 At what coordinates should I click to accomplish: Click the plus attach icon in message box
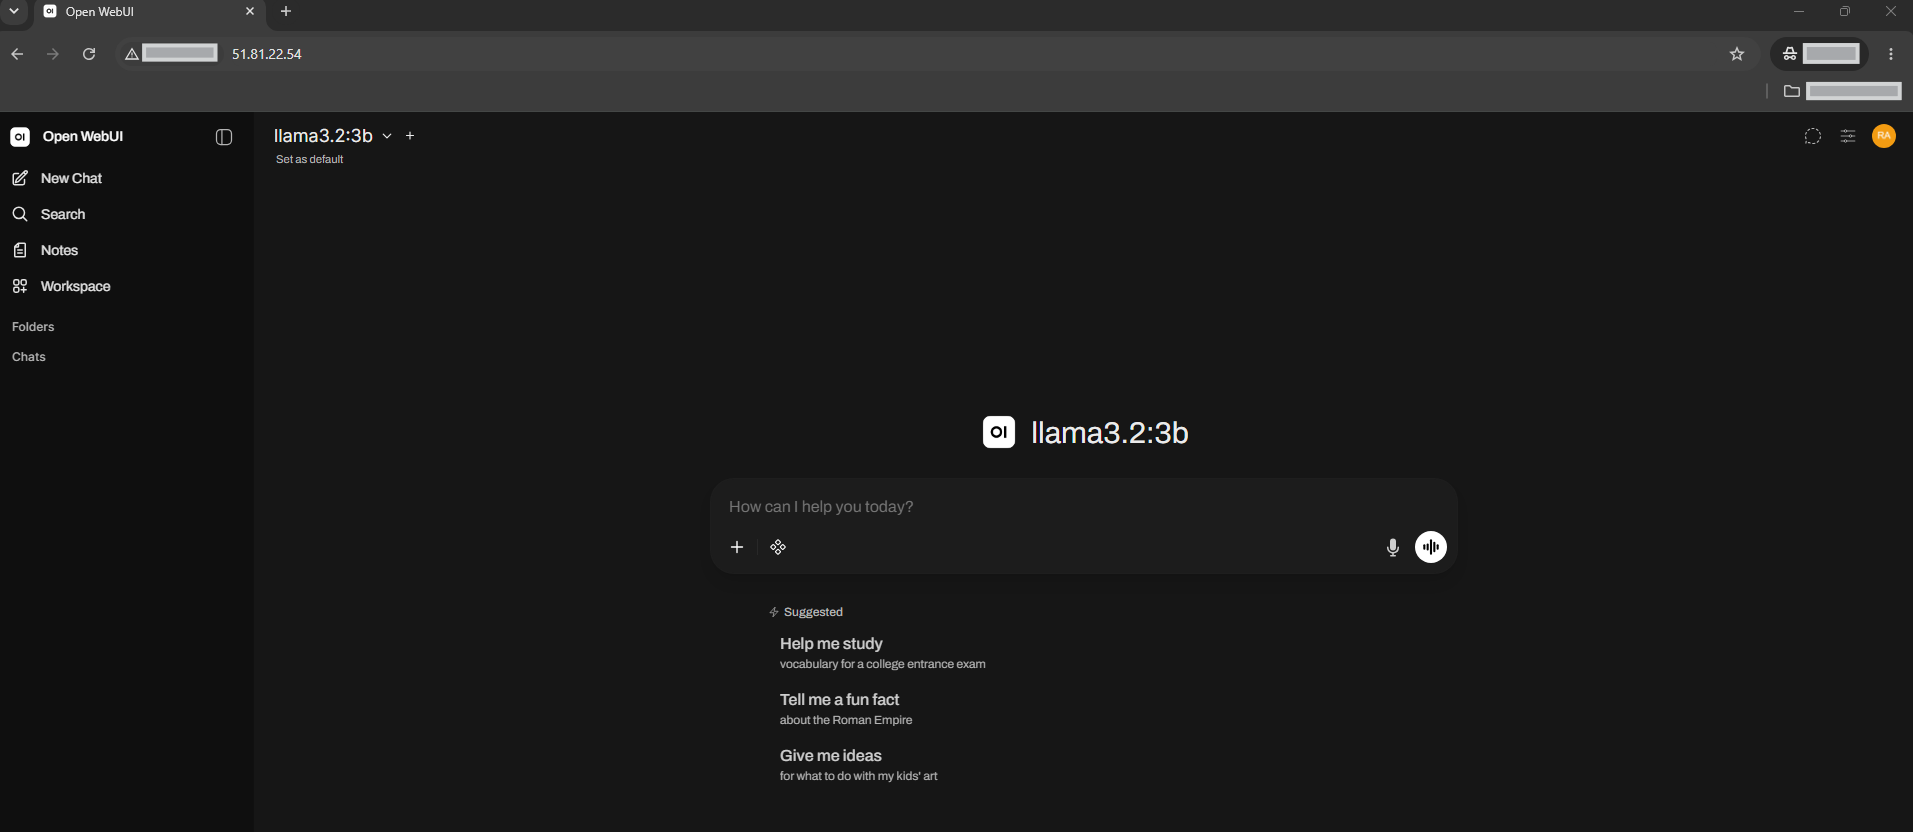(737, 547)
